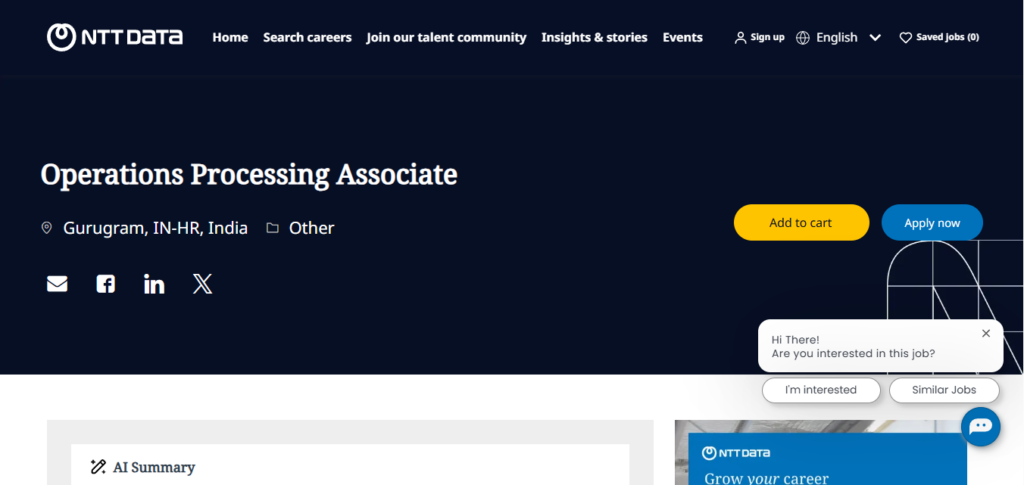Go to Search careers page
The height and width of the screenshot is (485, 1024).
tap(307, 38)
